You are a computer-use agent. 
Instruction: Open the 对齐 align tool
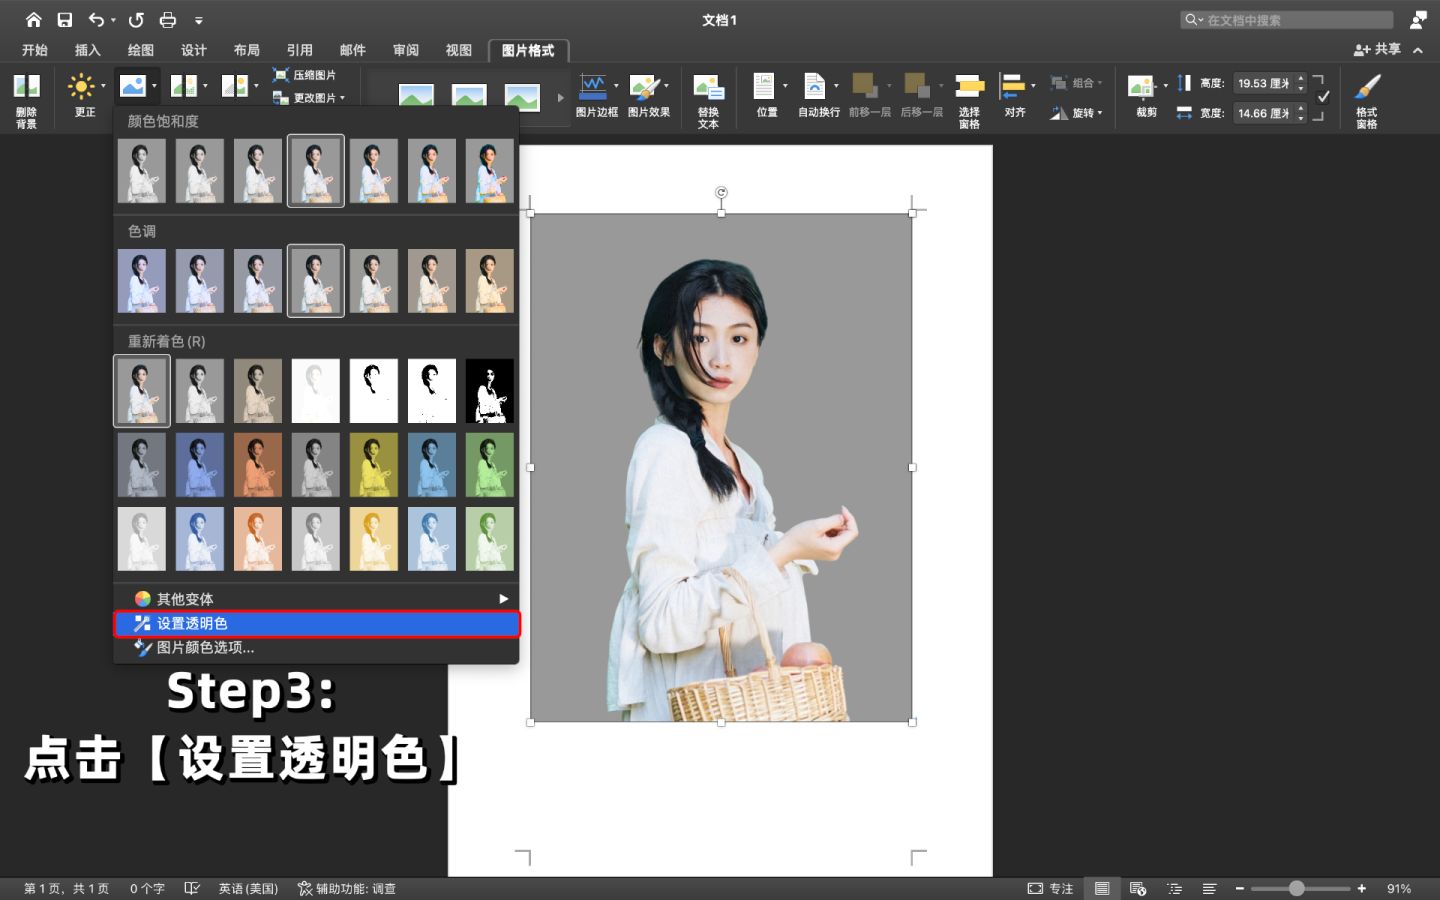click(1016, 95)
